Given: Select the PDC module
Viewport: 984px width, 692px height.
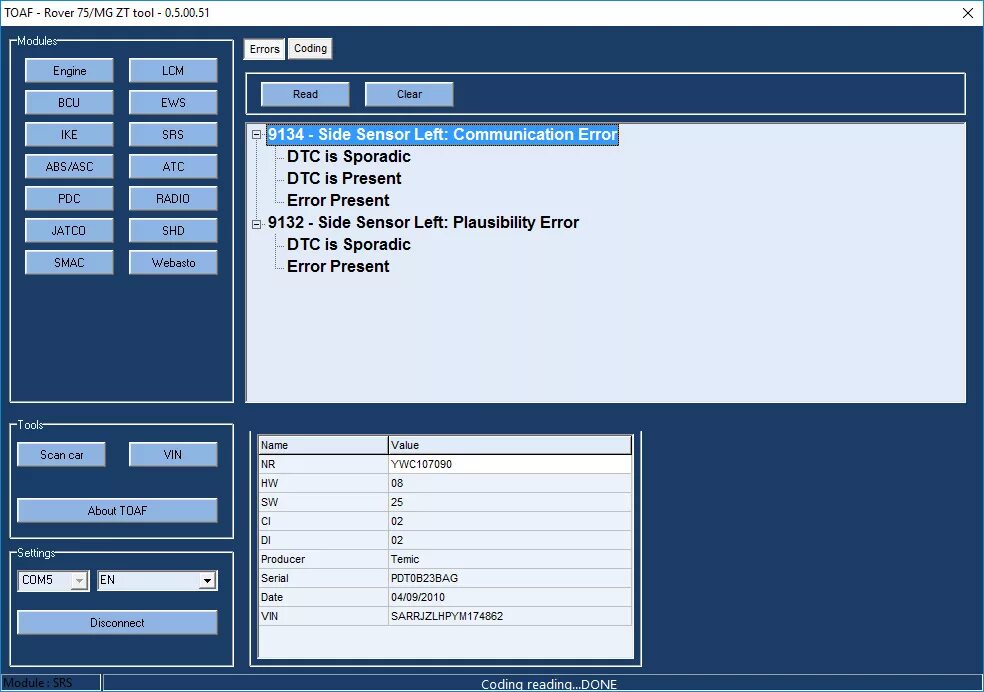Looking at the screenshot, I should click(69, 199).
